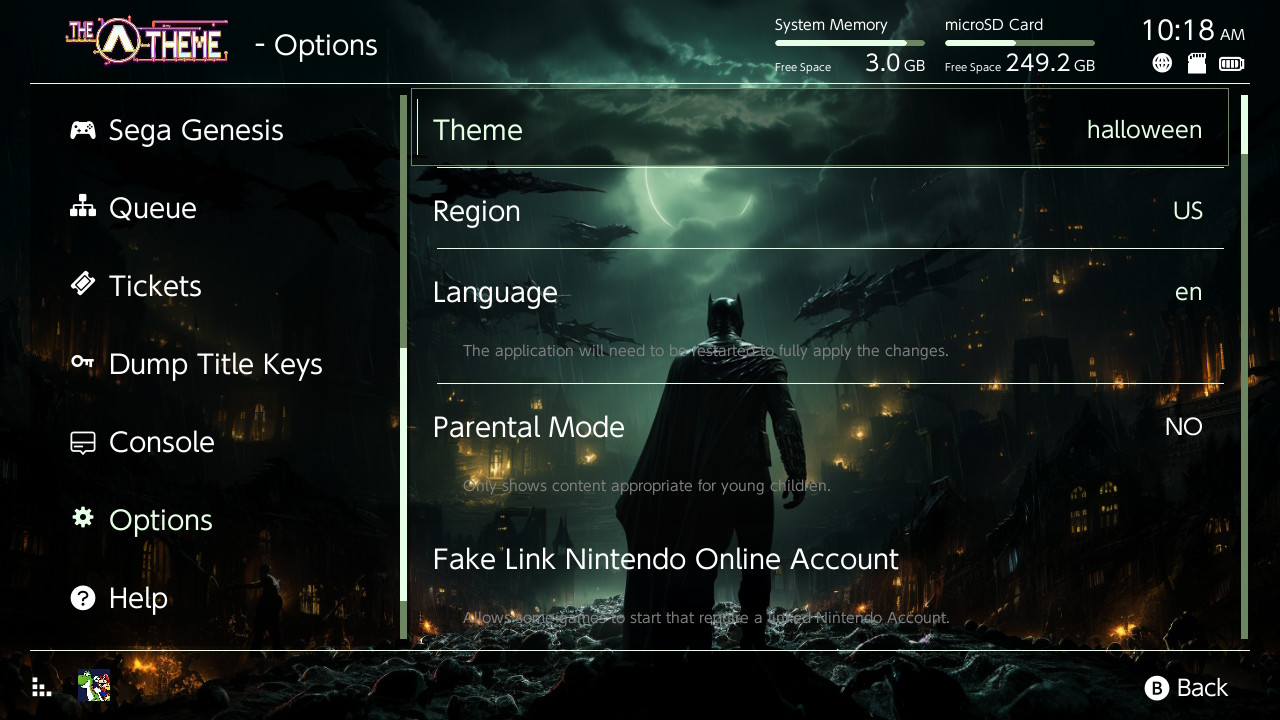The image size is (1280, 720).
Task: Click the microSD Card usage bar
Action: click(1020, 43)
